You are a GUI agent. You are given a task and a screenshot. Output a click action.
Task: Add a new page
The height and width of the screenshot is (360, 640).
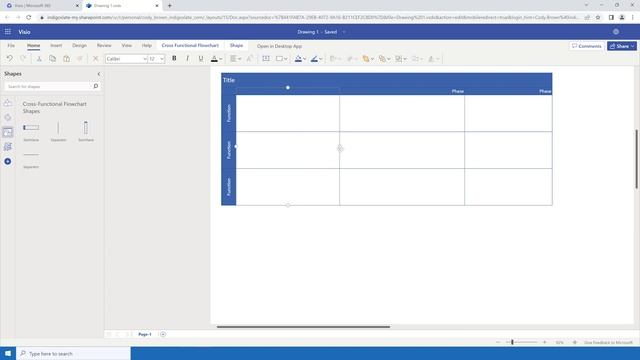pos(163,334)
